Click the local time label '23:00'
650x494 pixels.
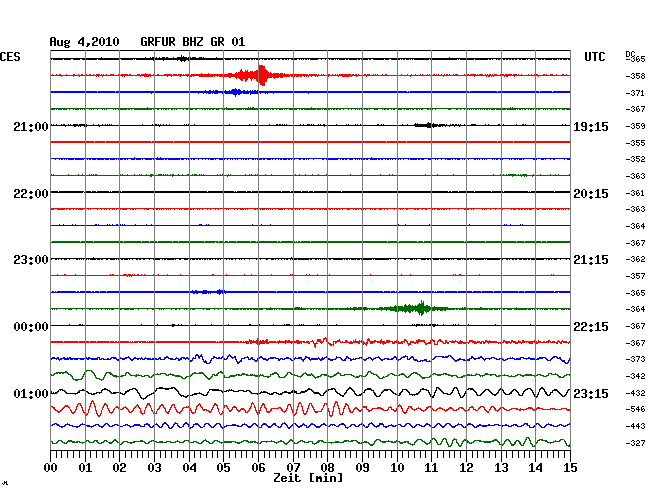31,260
